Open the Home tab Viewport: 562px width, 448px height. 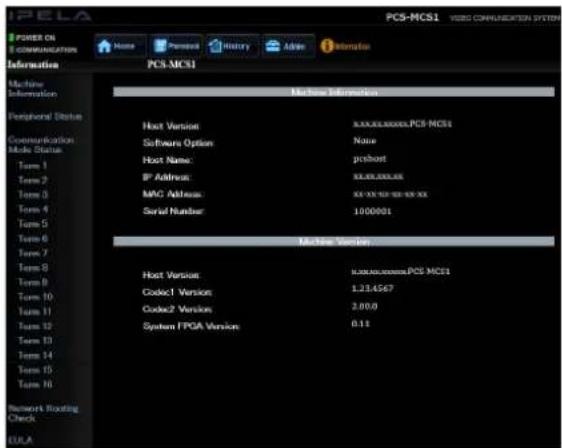click(120, 46)
